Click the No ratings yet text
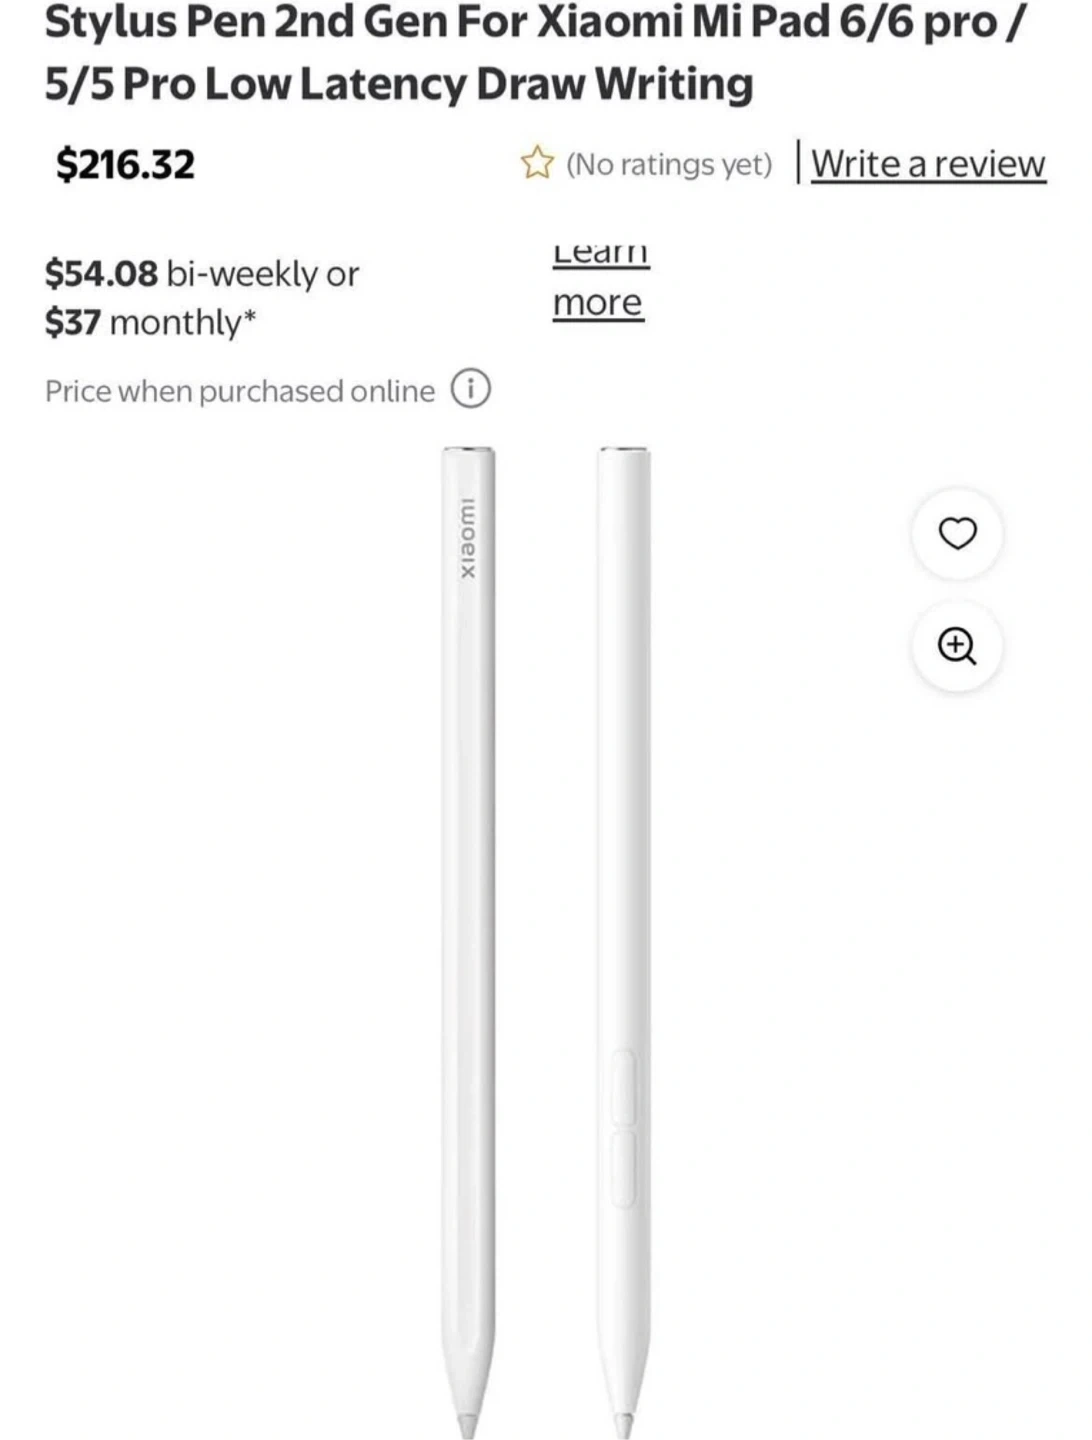Viewport: 1092px width, 1440px height. coord(669,164)
